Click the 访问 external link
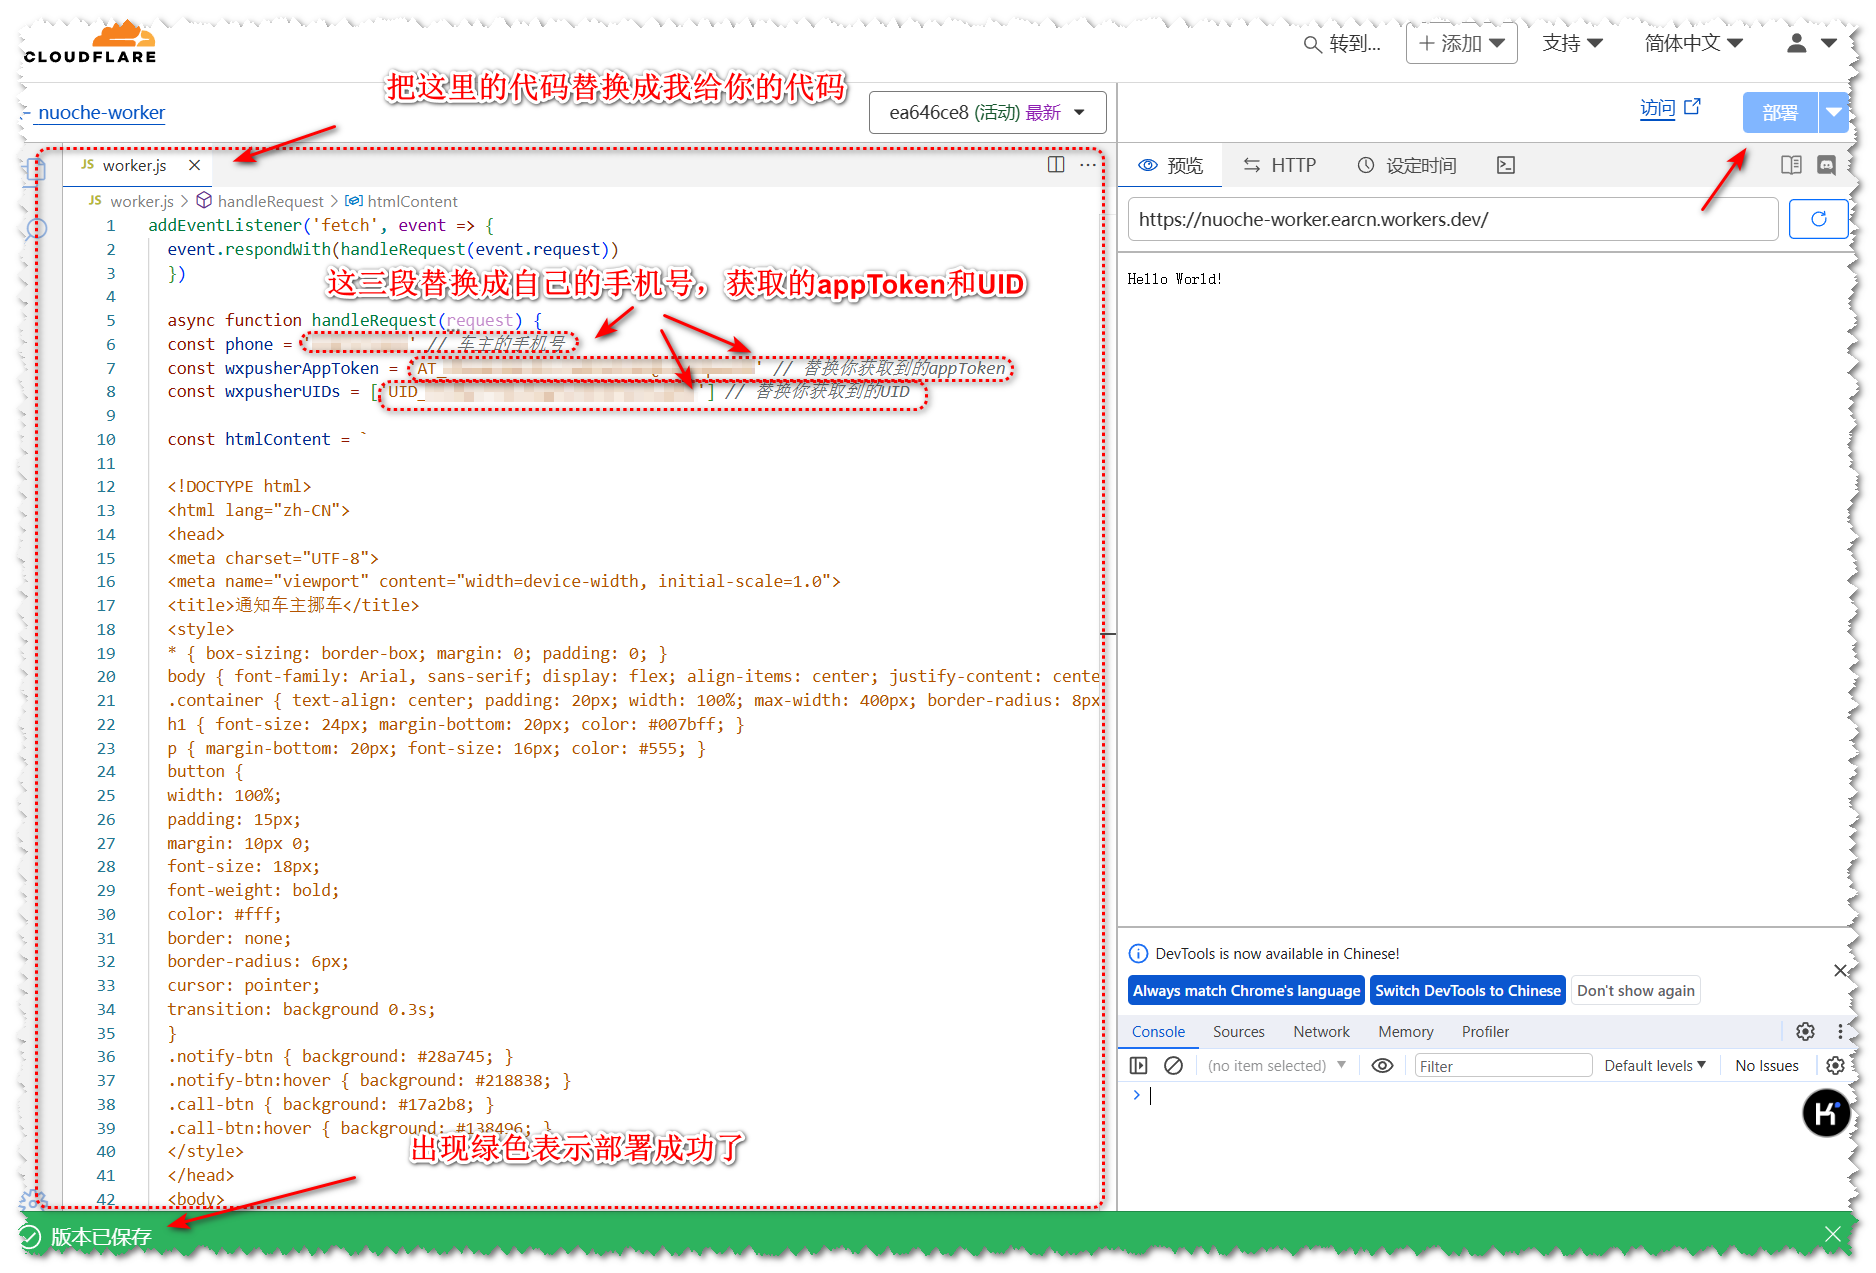Screen dimensions: 1876x1273 1670,108
